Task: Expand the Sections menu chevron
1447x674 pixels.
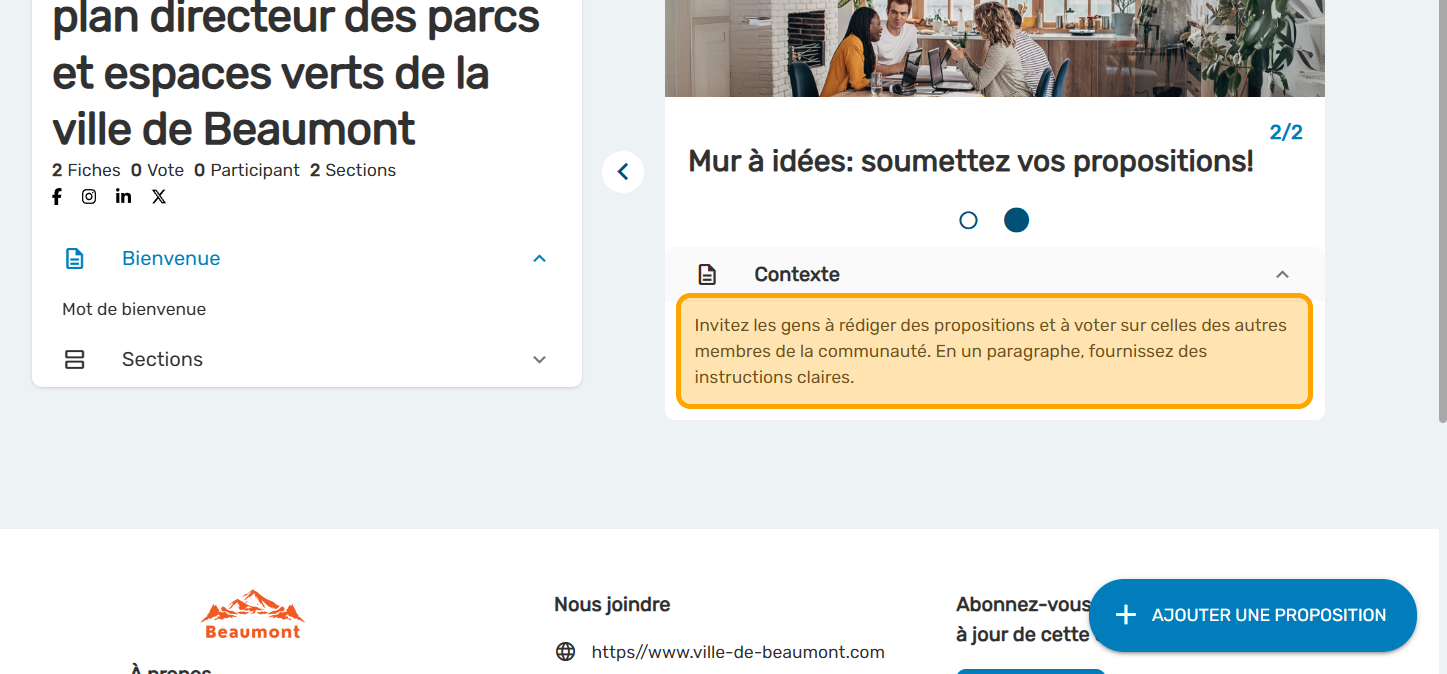Action: click(x=540, y=360)
